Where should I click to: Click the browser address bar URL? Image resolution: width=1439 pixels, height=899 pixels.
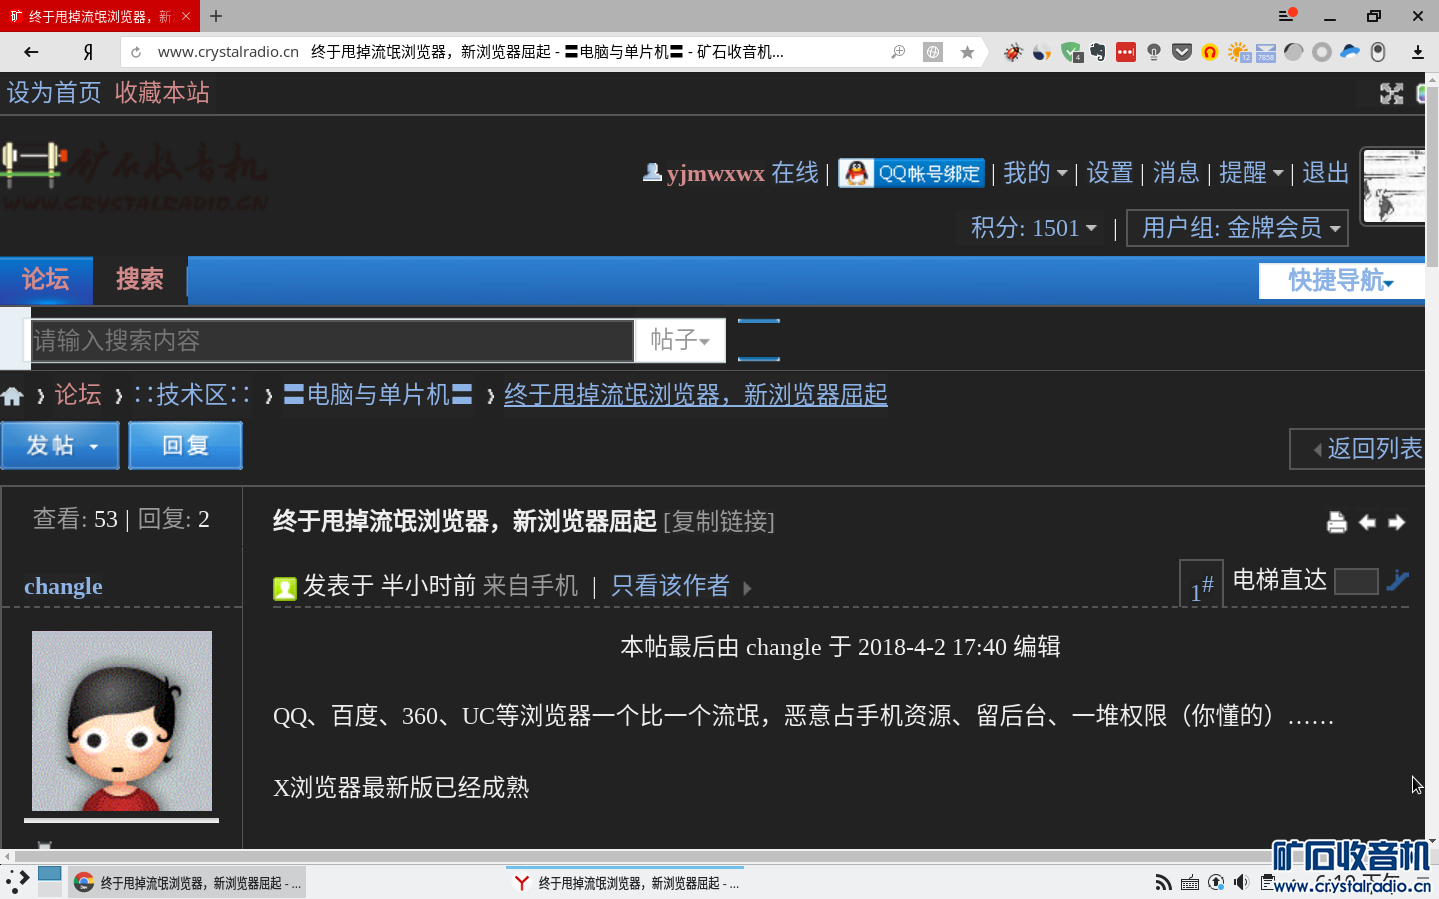(228, 52)
